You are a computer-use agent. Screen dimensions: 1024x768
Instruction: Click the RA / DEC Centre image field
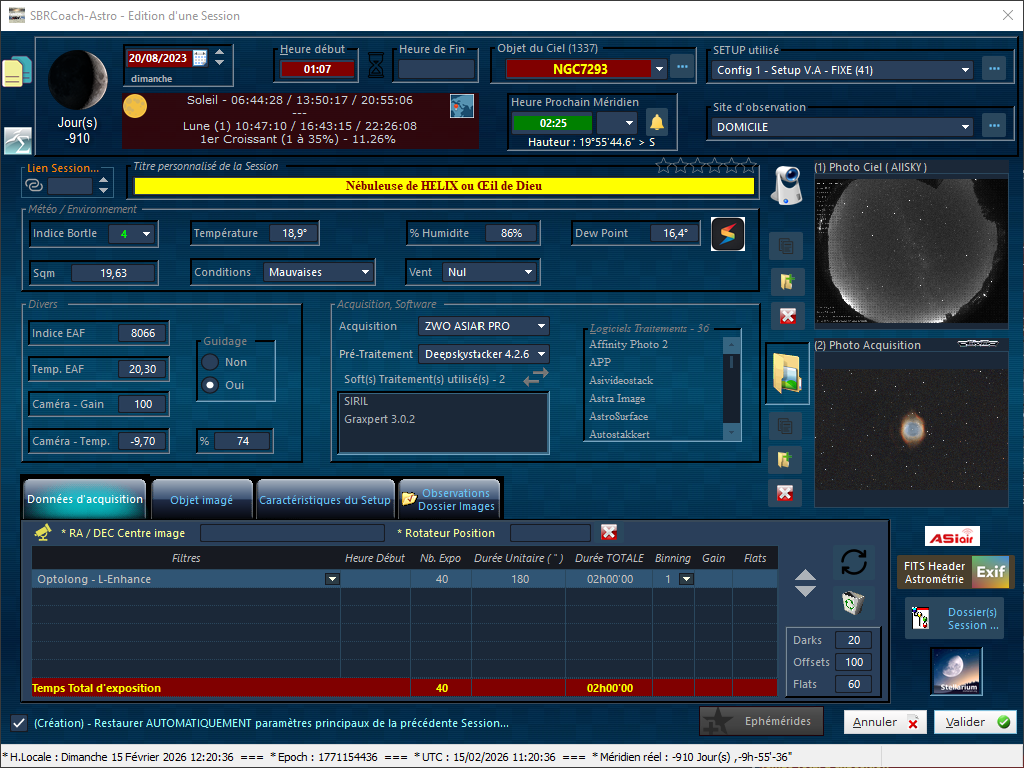click(292, 533)
